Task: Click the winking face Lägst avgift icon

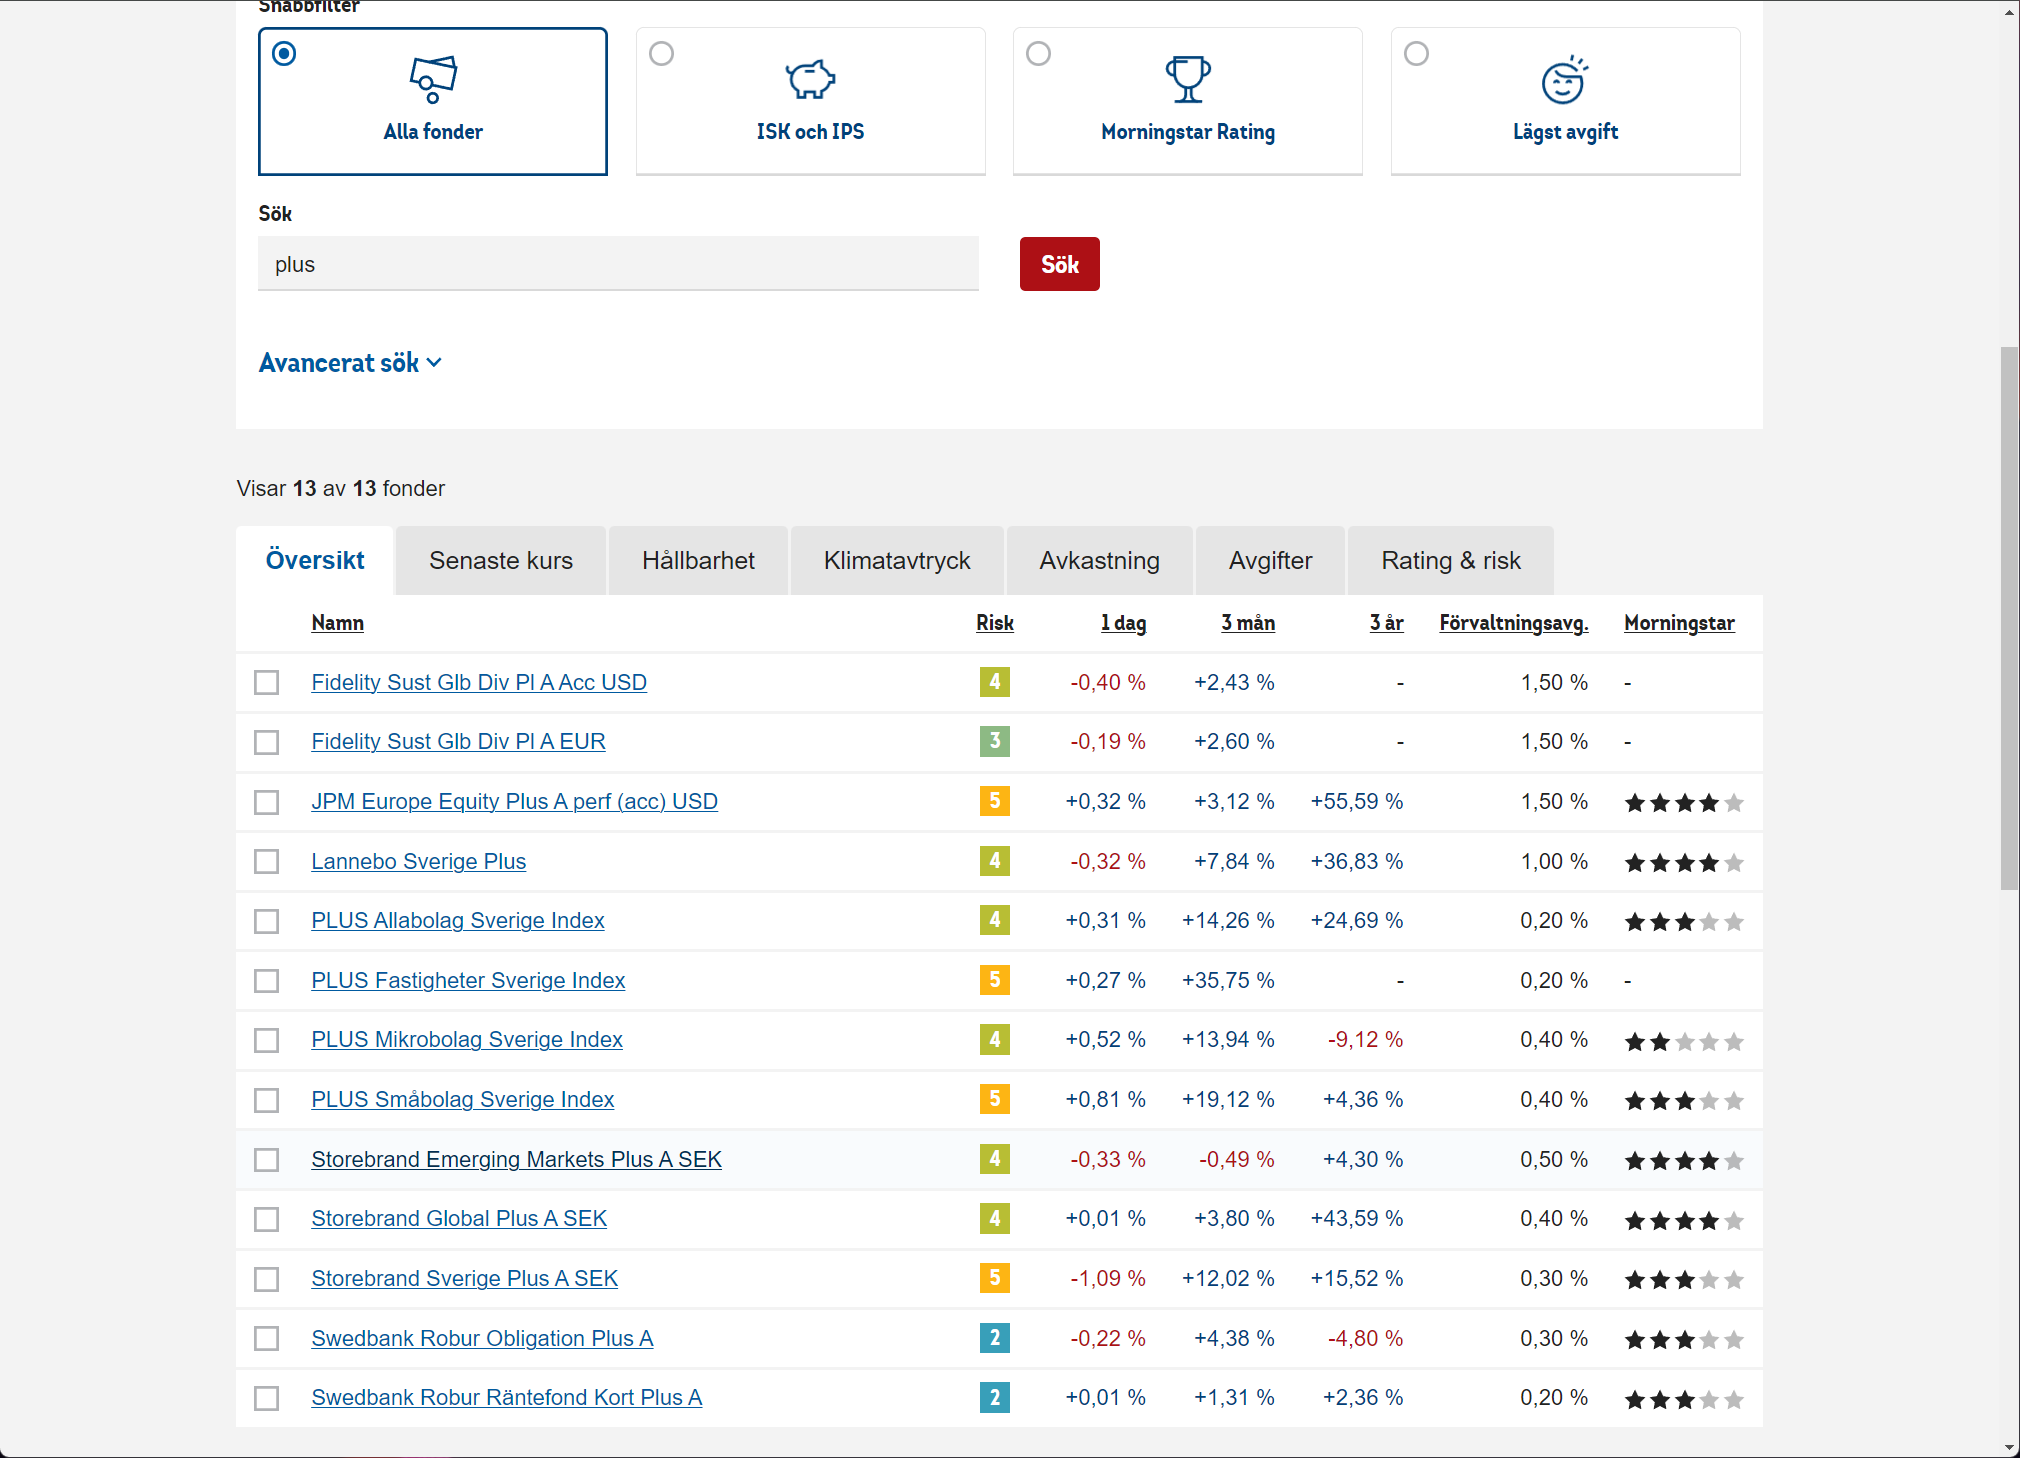Action: click(1564, 80)
